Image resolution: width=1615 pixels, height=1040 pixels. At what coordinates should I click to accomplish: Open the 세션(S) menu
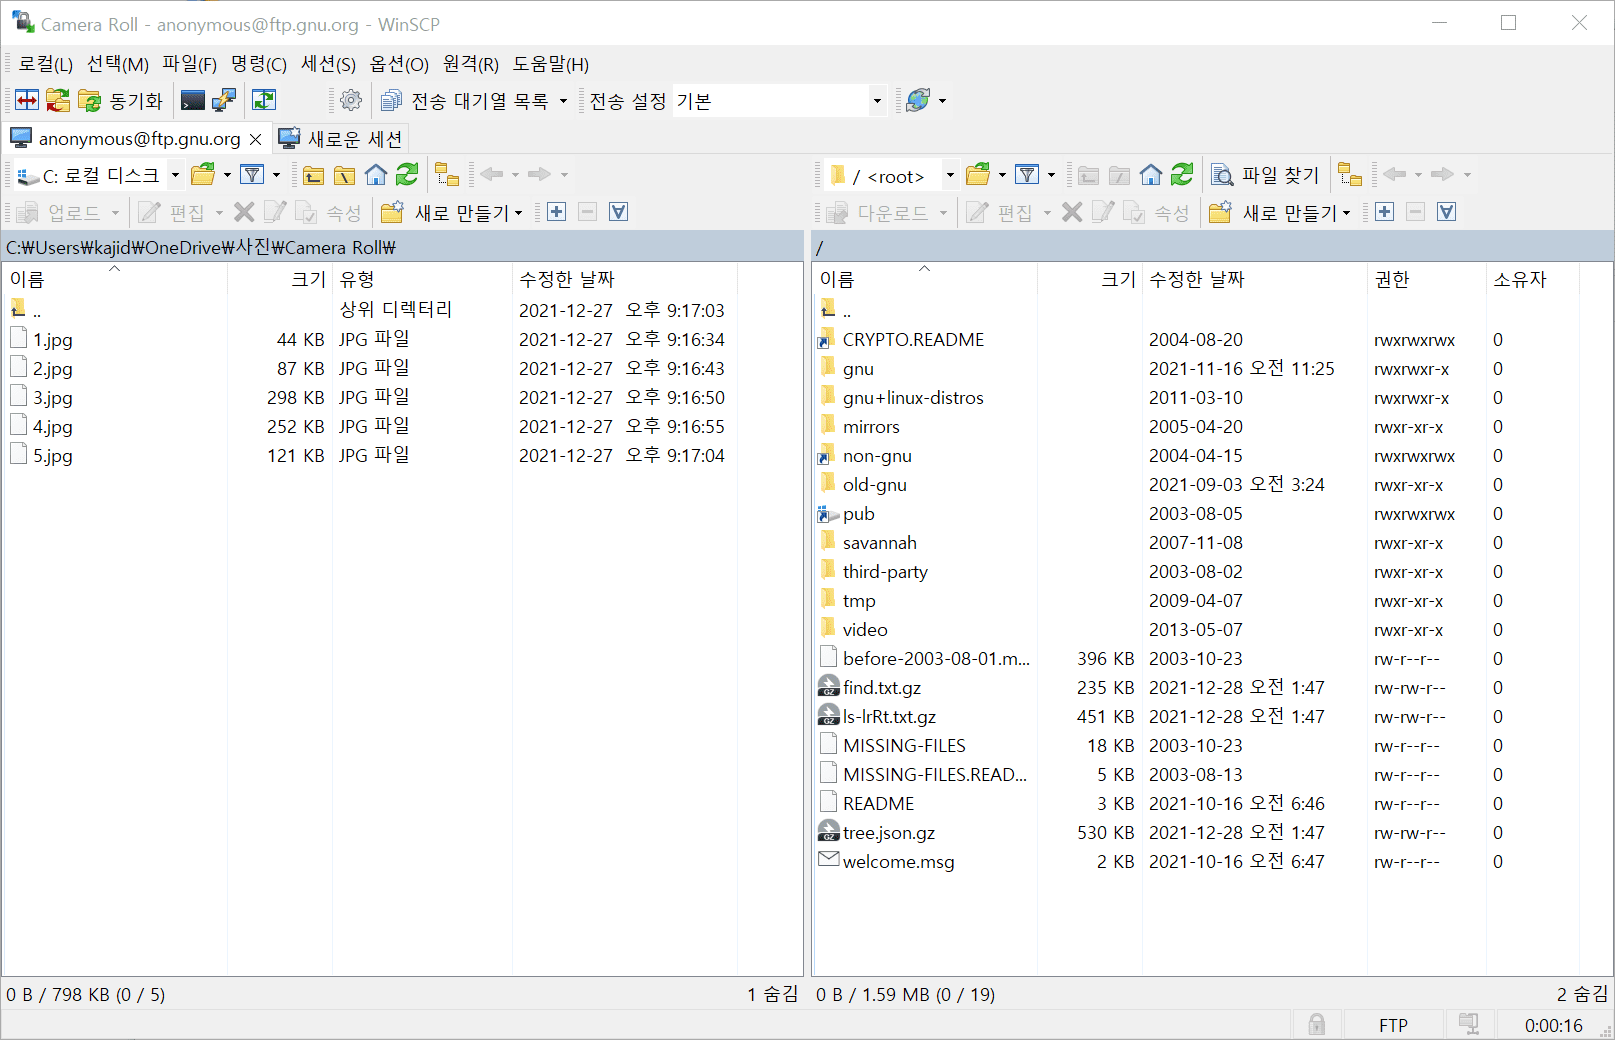pyautogui.click(x=329, y=64)
